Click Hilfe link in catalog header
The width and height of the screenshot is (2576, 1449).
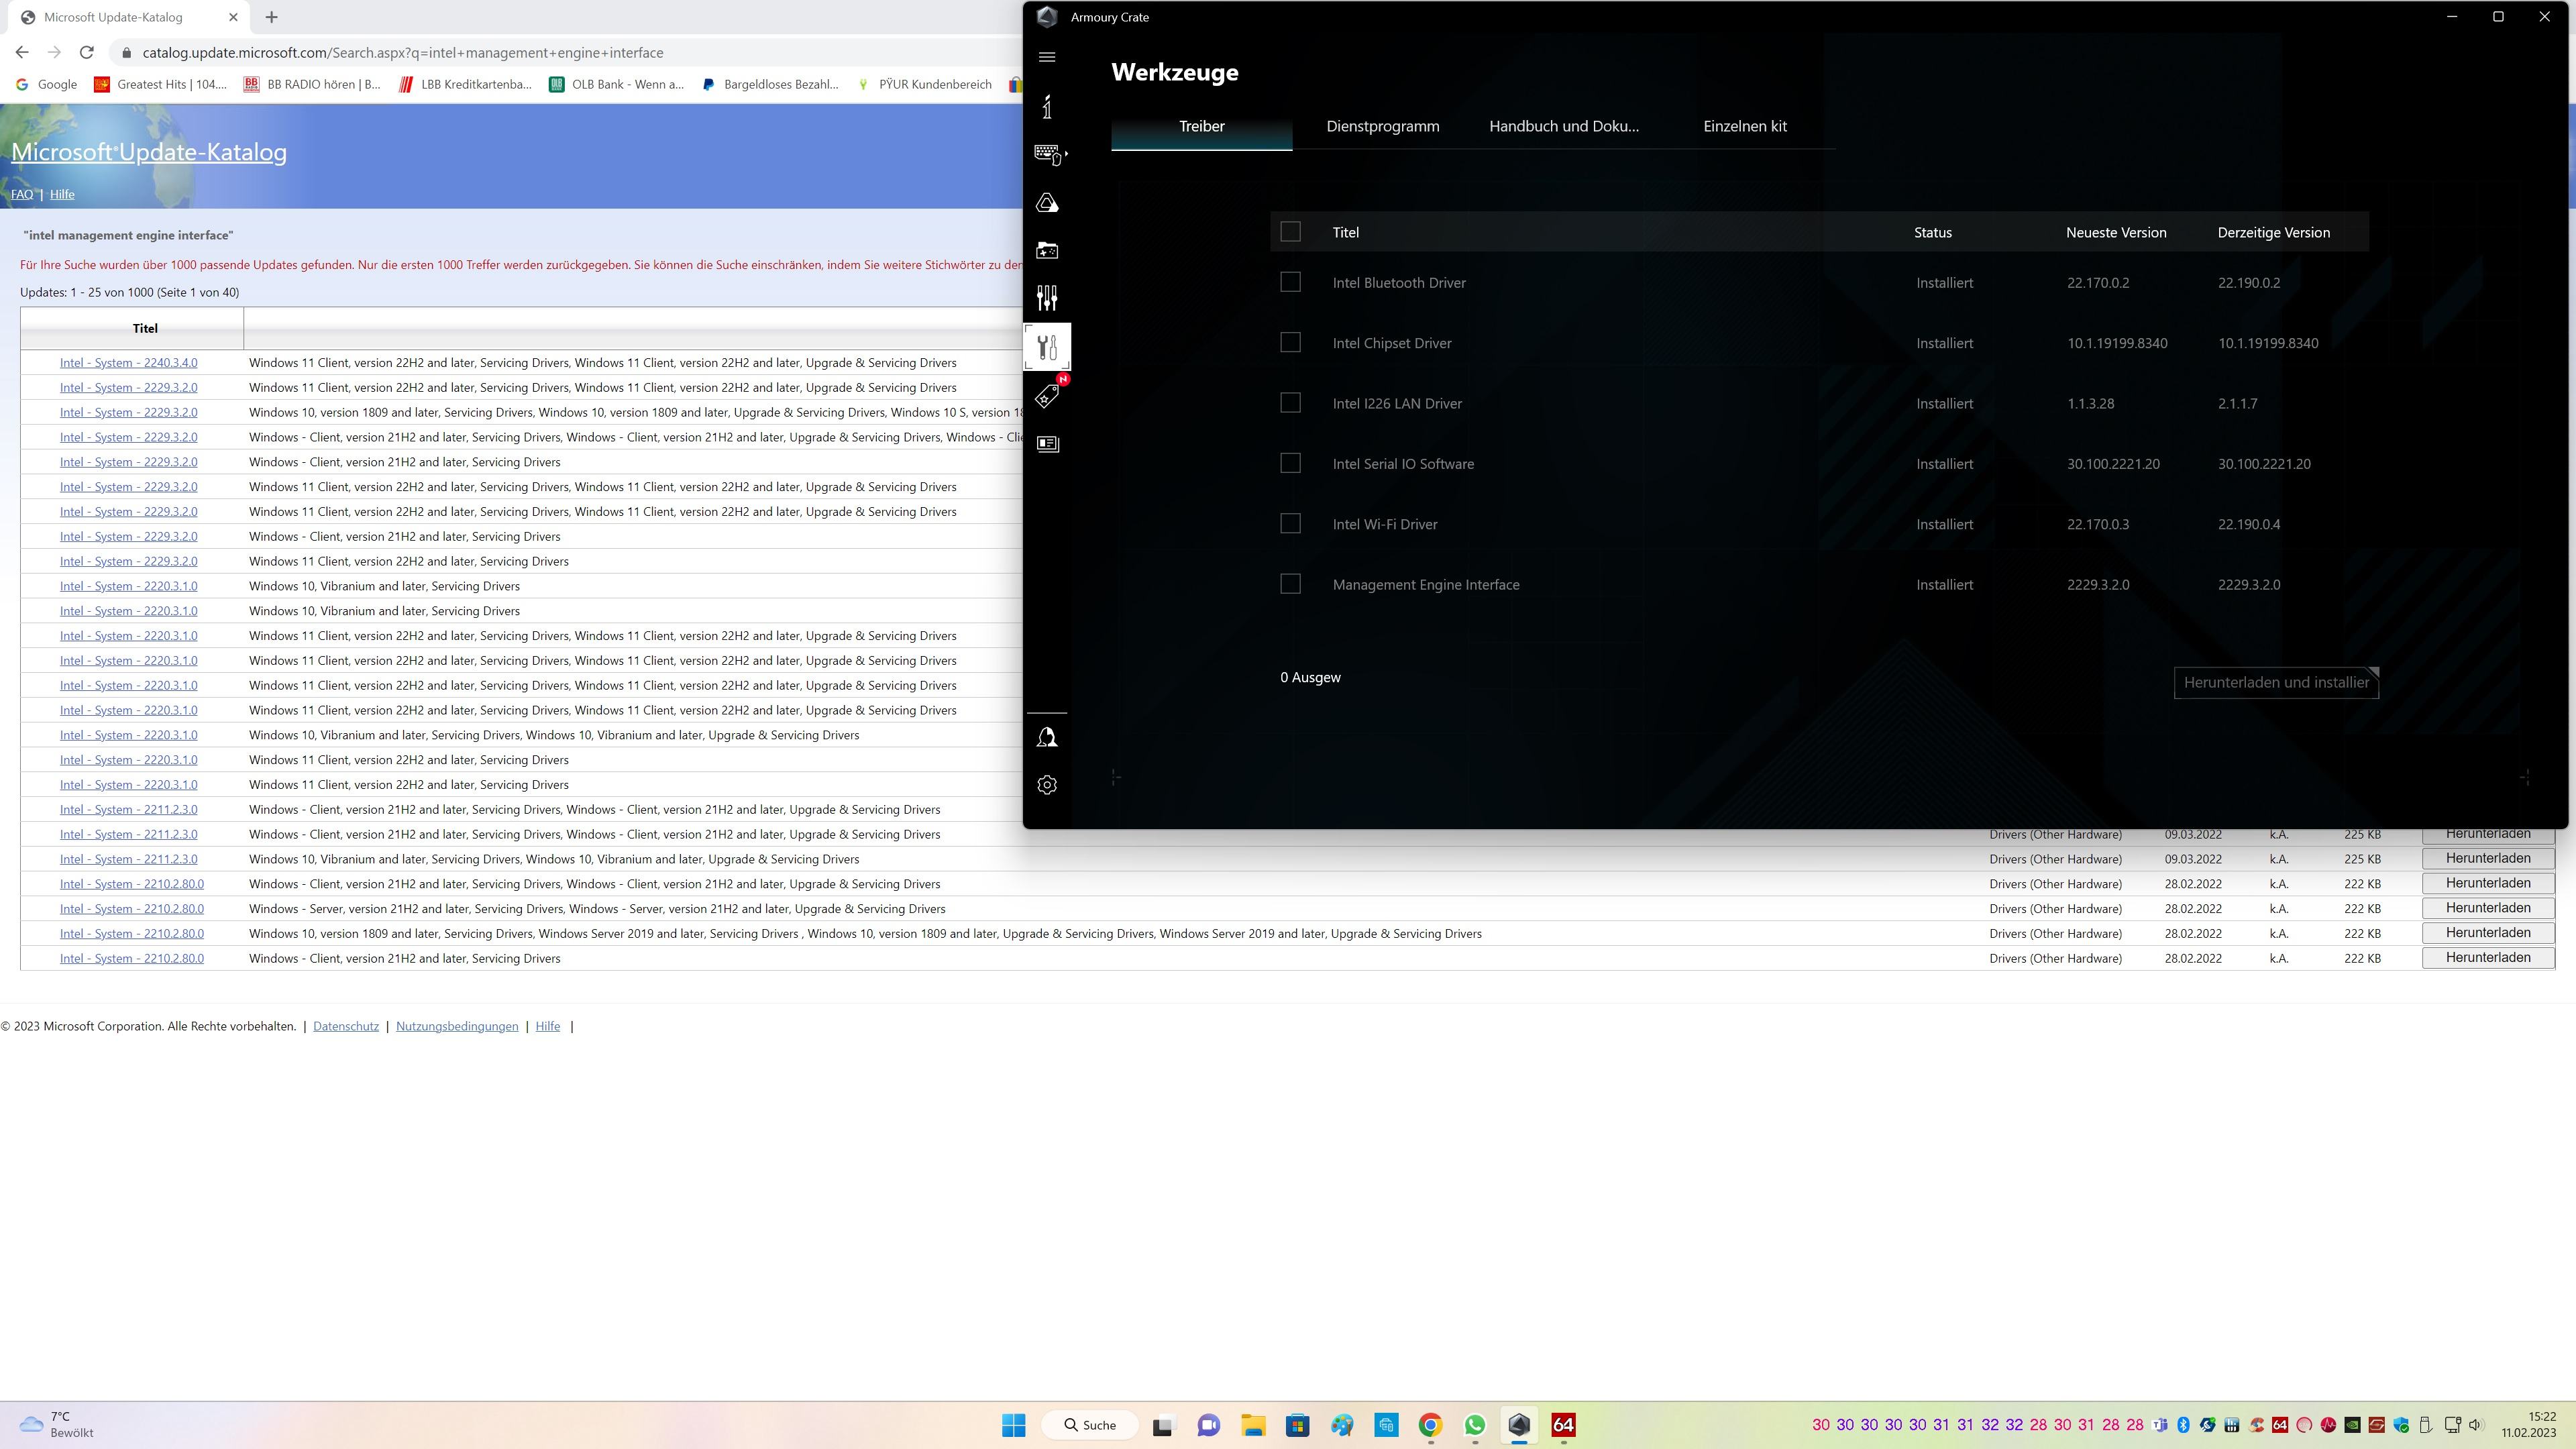point(62,194)
